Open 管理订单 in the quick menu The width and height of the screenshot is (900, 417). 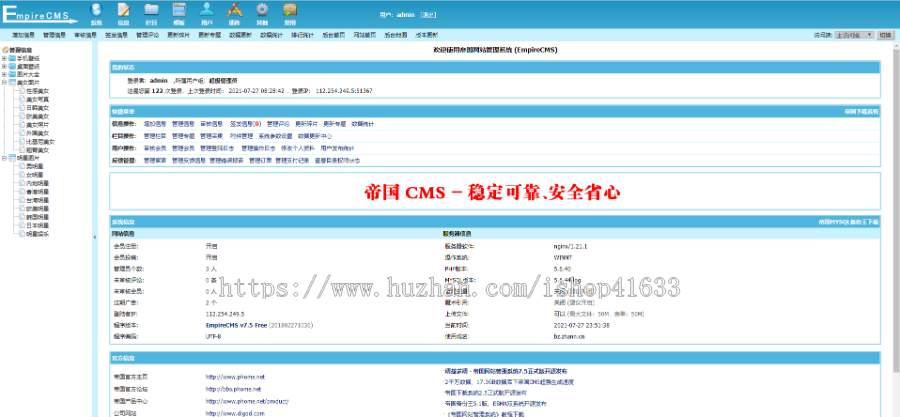pyautogui.click(x=260, y=161)
